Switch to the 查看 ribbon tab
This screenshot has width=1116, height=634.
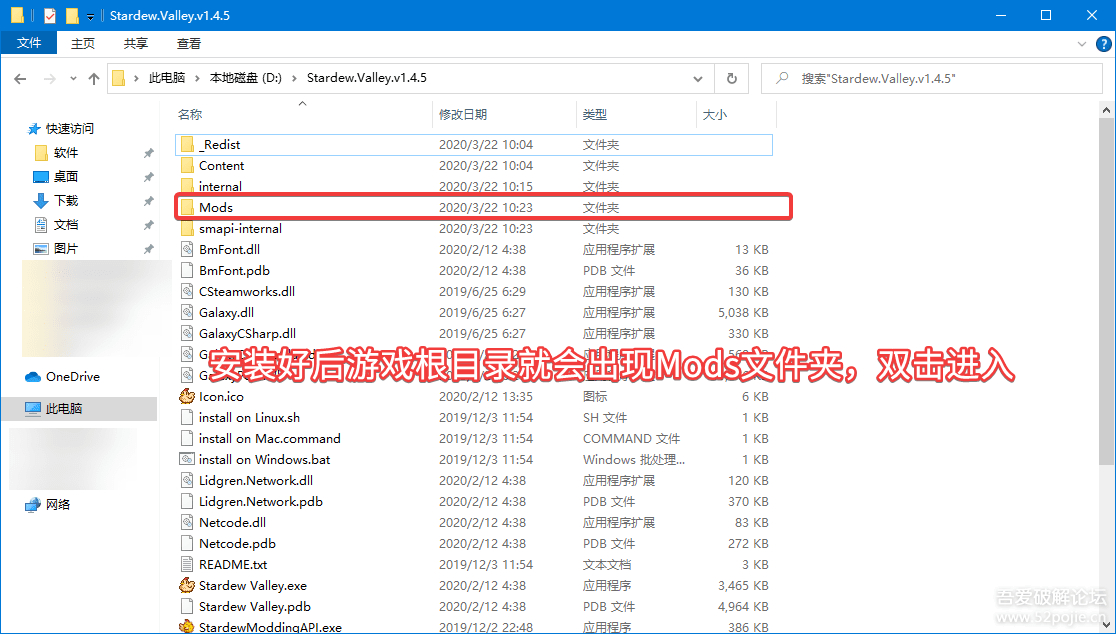click(x=189, y=43)
